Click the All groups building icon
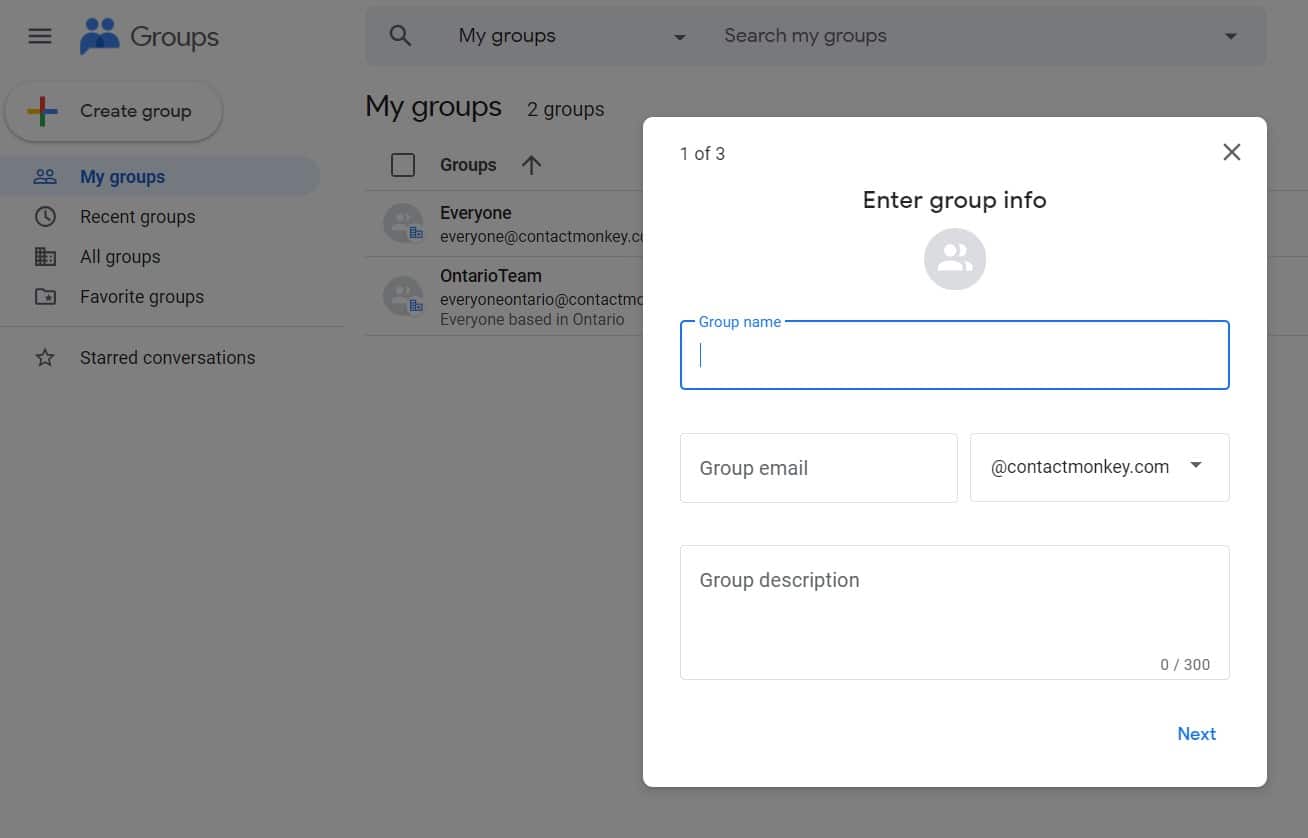 tap(45, 256)
